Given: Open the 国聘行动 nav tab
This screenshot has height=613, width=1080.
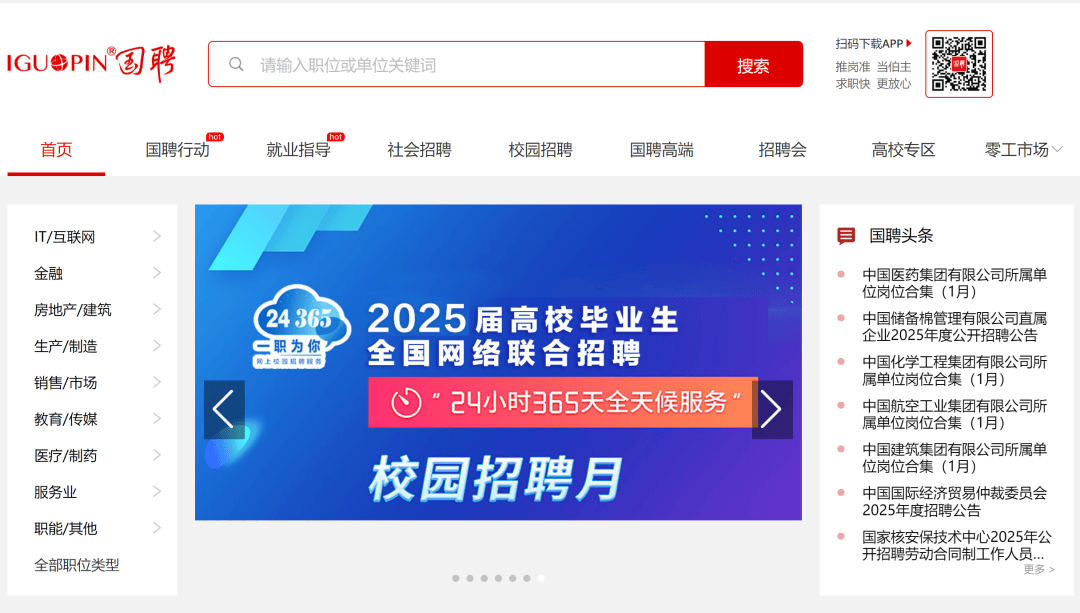Looking at the screenshot, I should [x=178, y=149].
